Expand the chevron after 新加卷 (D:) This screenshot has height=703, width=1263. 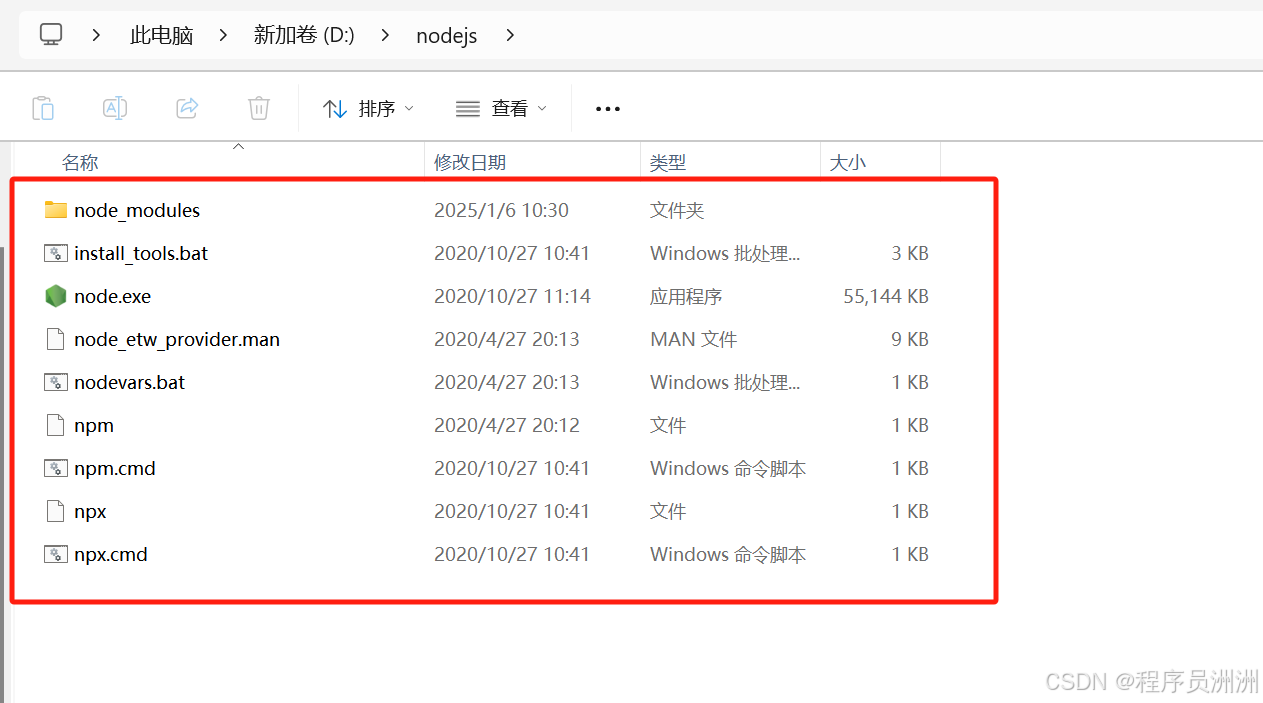[x=385, y=35]
